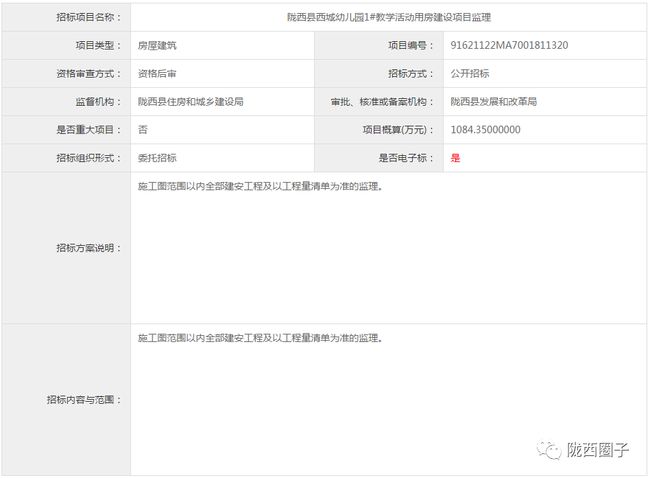Select the 招标项目名称 label

click(89, 17)
